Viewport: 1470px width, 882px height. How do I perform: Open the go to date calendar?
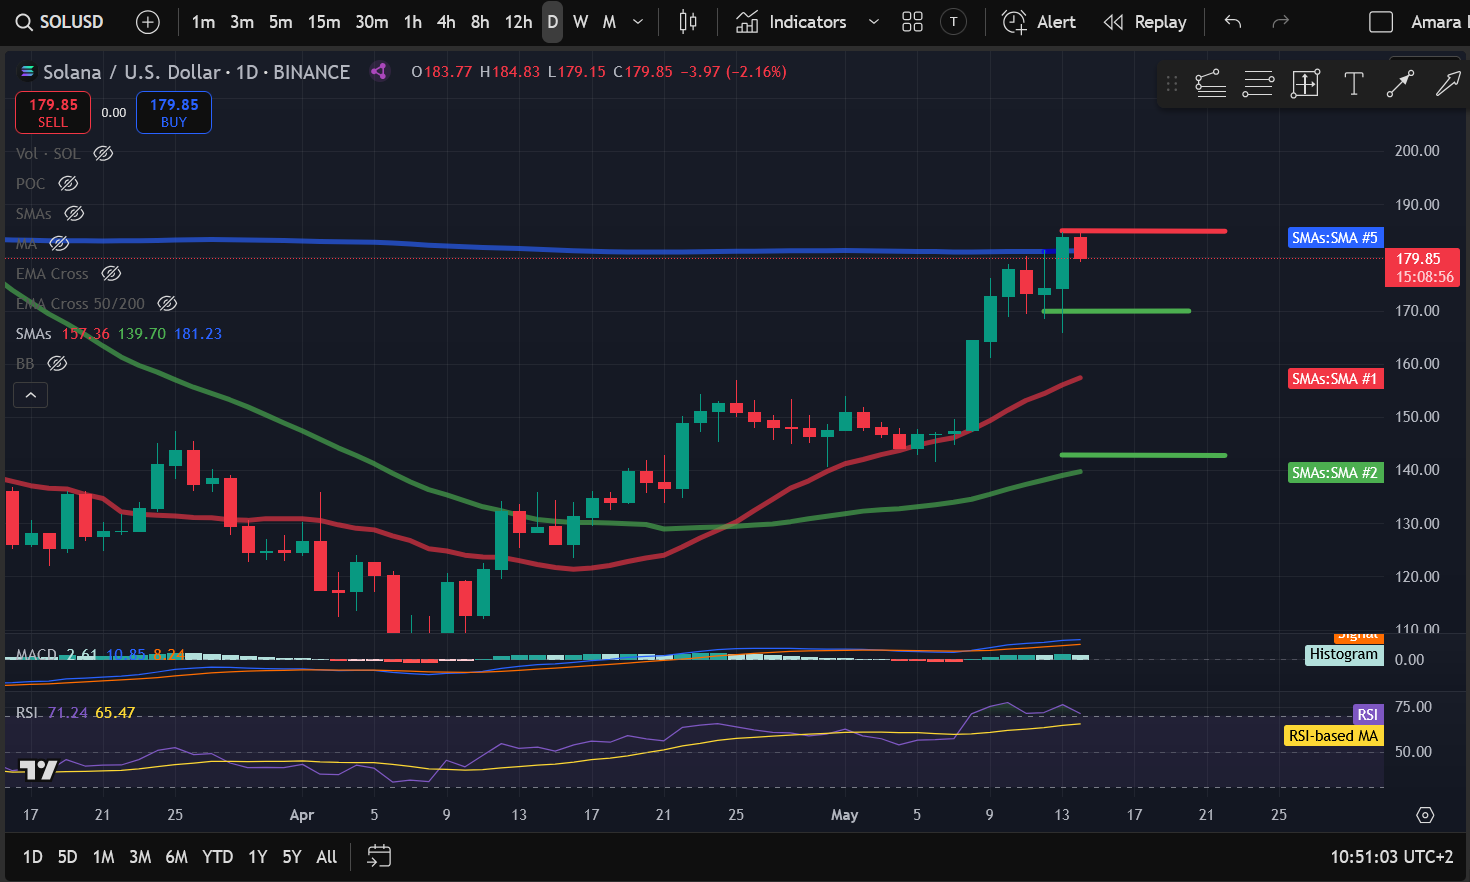click(379, 856)
